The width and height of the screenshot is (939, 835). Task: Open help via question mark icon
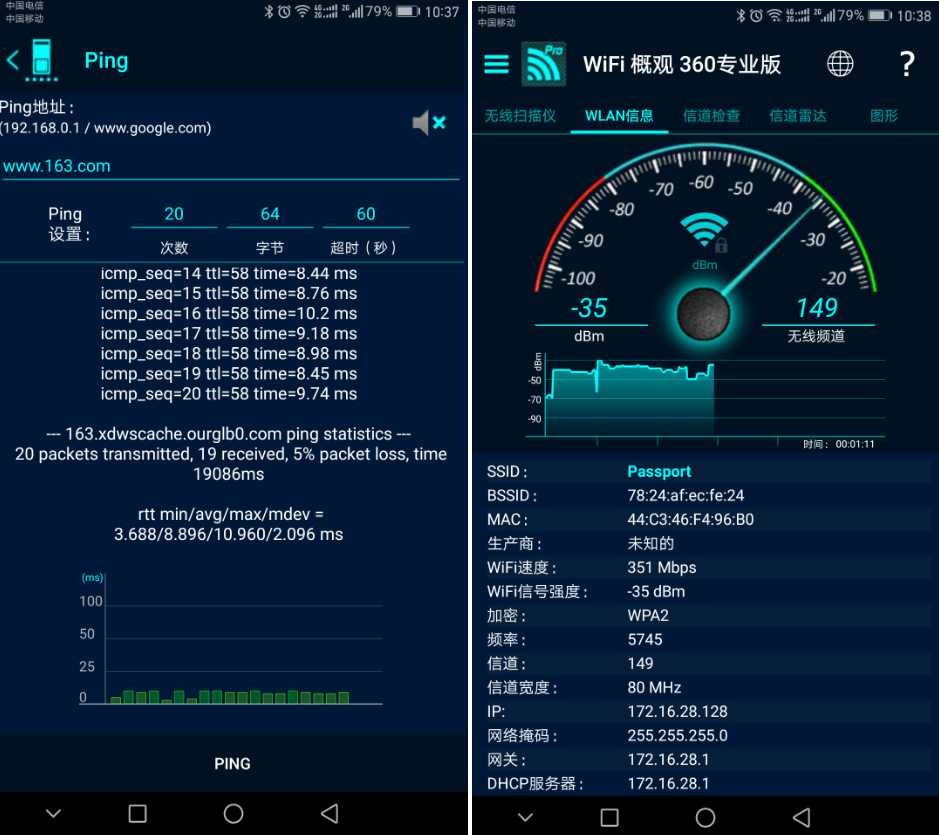coord(907,63)
